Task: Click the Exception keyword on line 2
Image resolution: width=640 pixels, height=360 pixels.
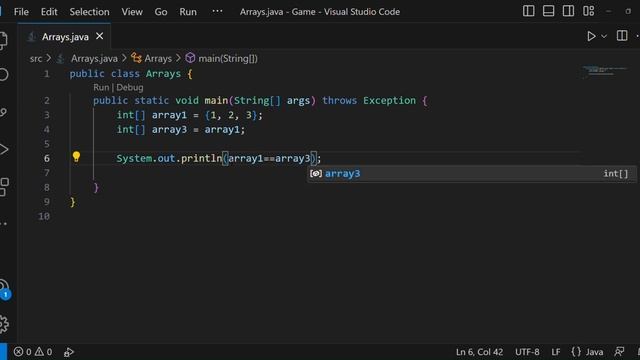Action: [x=389, y=100]
